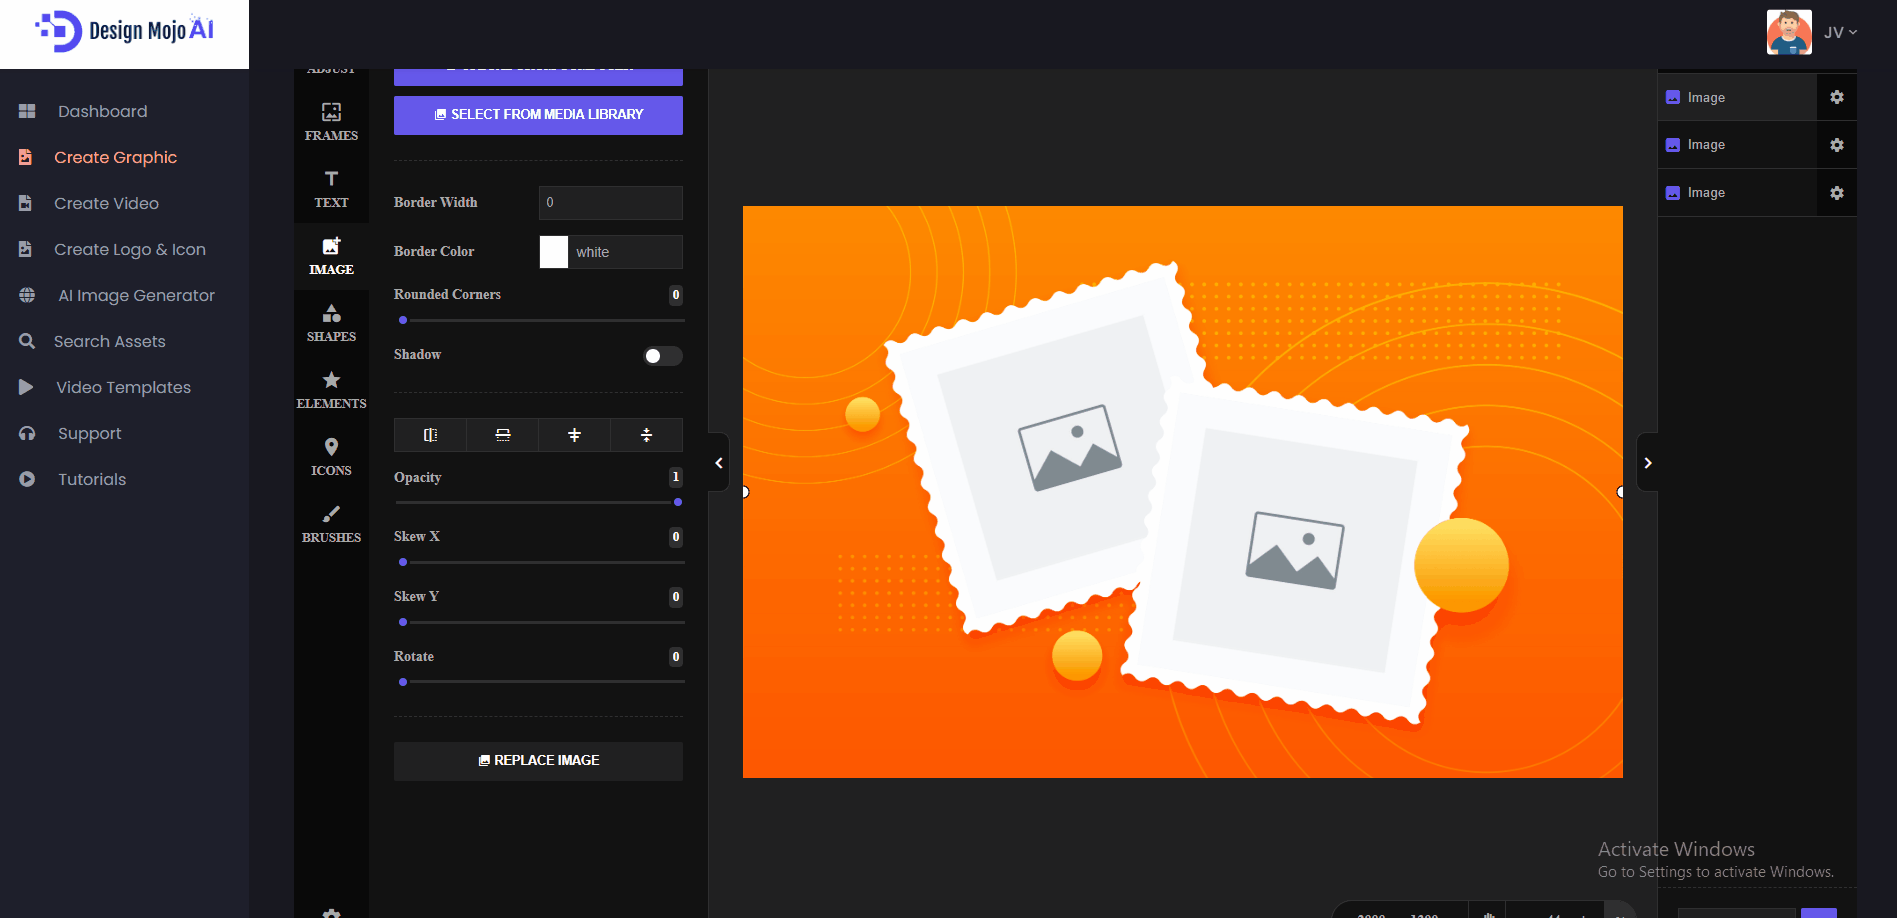1897x918 pixels.
Task: Open the Shapes tool panel
Action: click(x=331, y=322)
